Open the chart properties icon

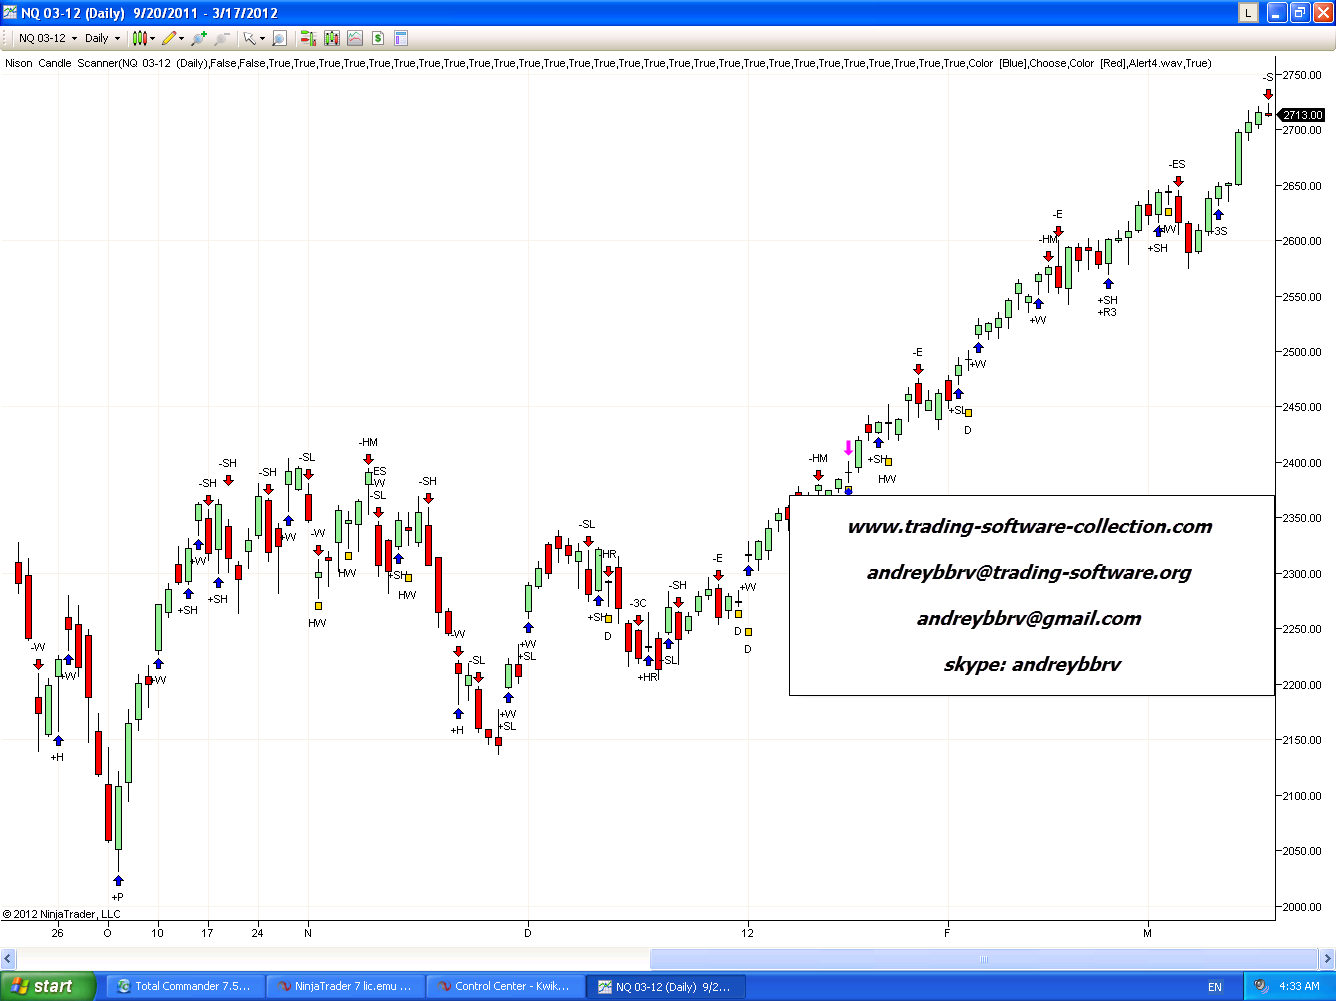(401, 38)
